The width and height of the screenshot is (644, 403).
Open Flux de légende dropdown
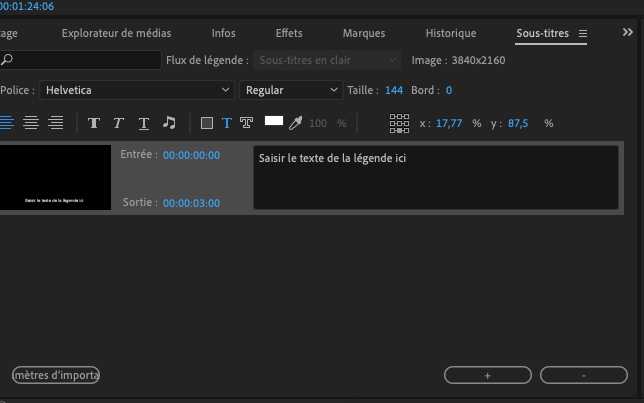tap(327, 60)
